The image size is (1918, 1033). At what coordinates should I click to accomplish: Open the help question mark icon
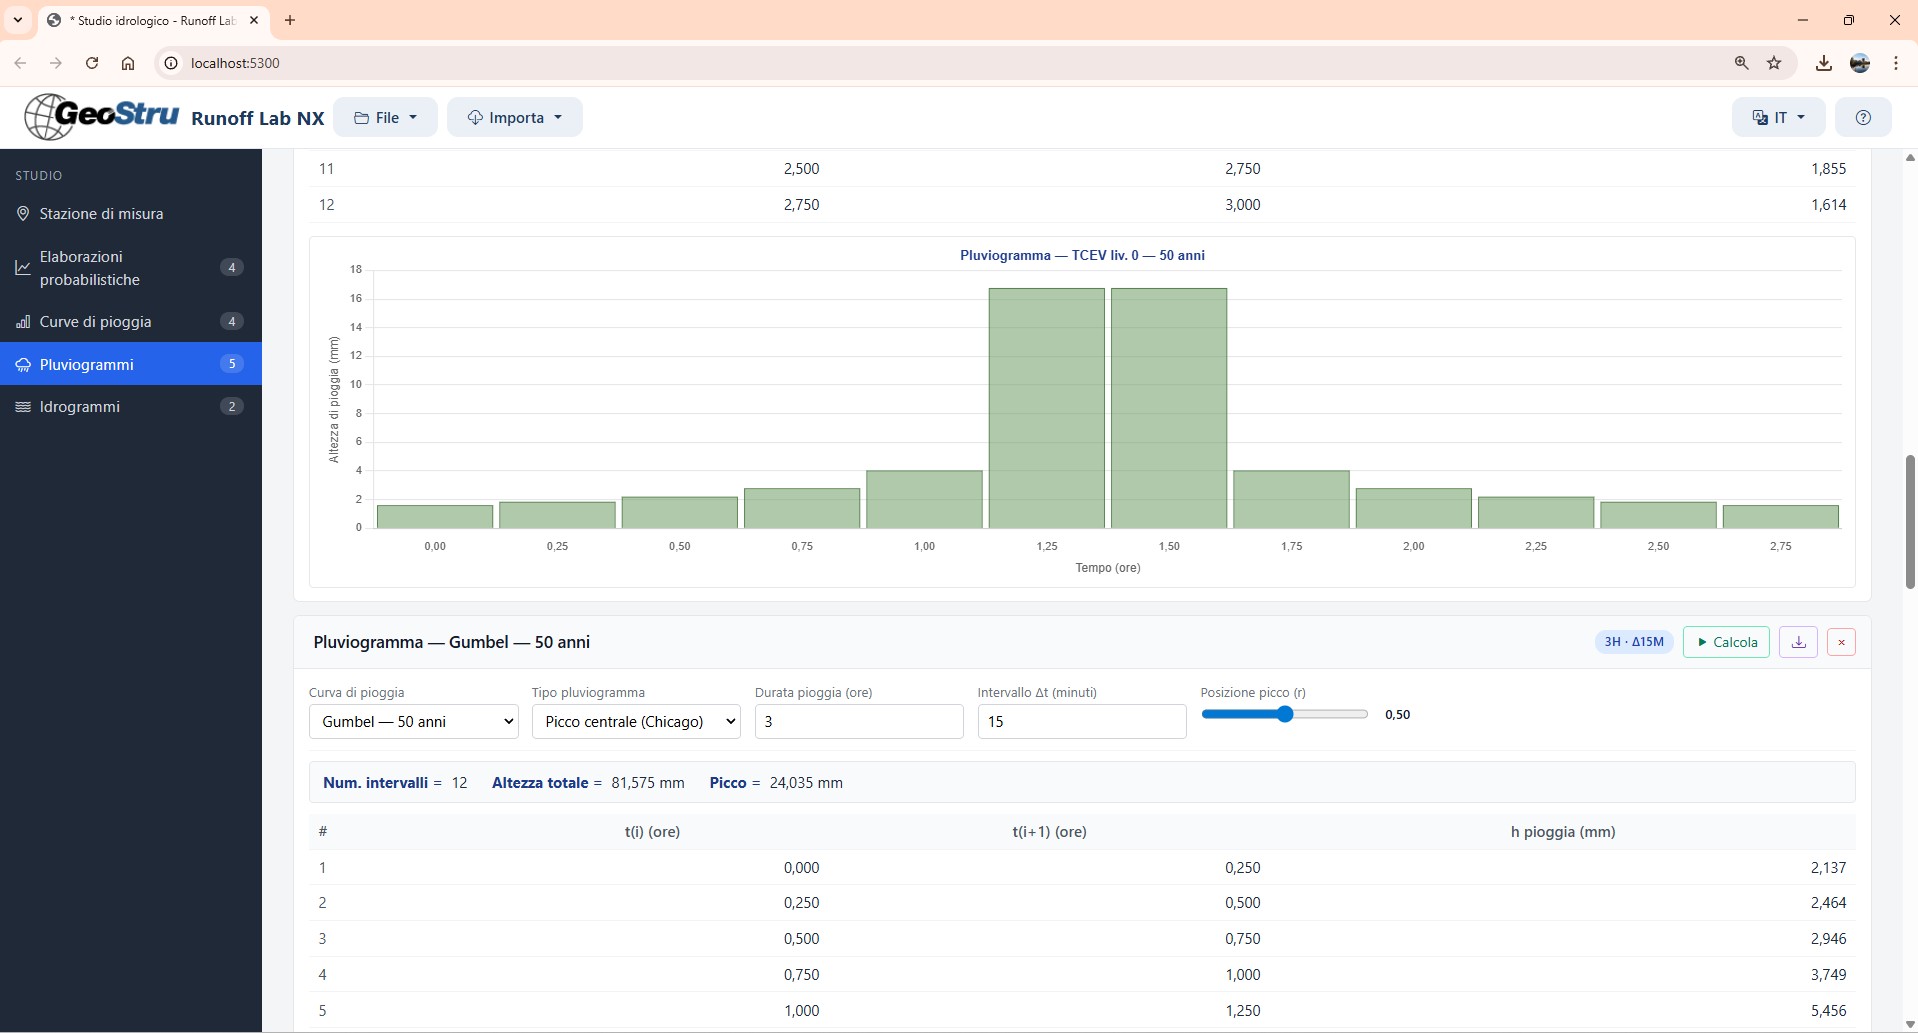tap(1862, 118)
